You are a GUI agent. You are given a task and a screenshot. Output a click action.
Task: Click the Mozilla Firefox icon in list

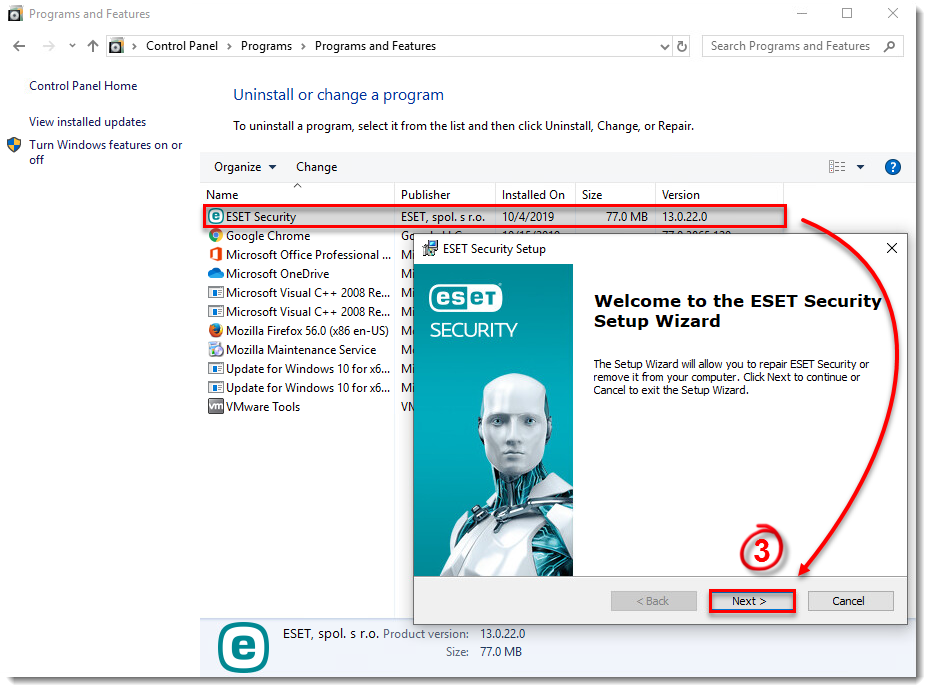216,330
